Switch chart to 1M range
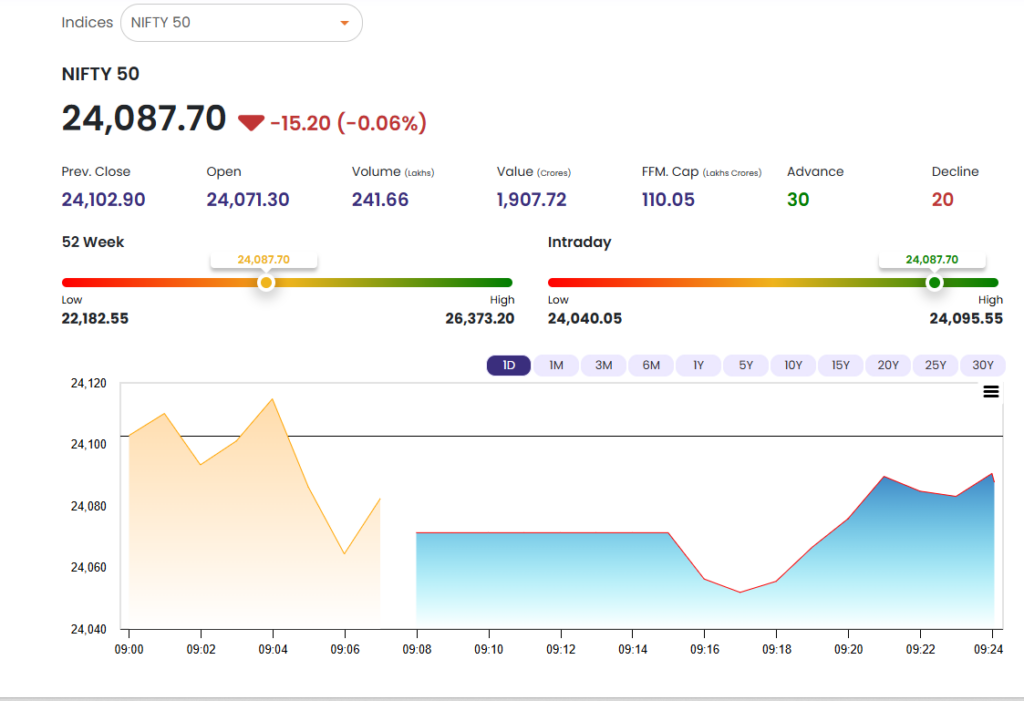Viewport: 1024px width, 701px height. [556, 365]
